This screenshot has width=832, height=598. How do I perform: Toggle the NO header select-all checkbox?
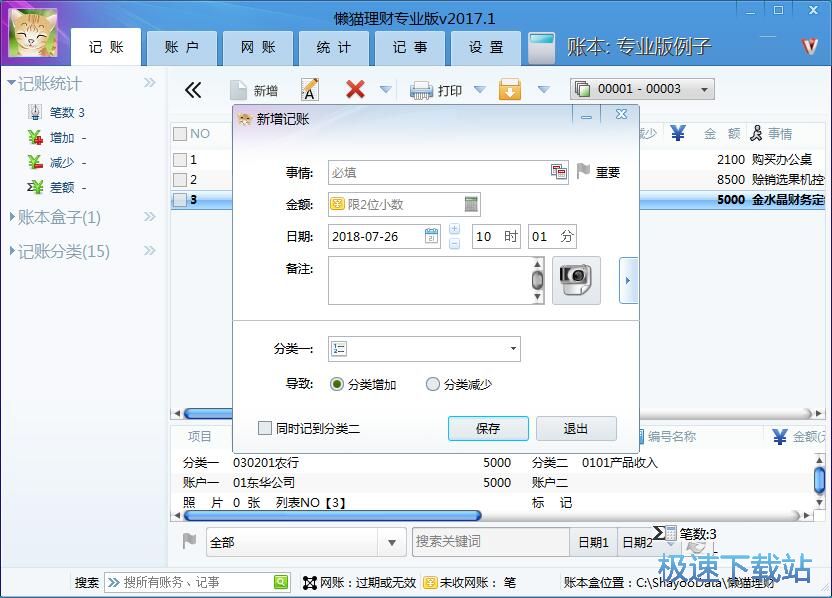click(180, 134)
